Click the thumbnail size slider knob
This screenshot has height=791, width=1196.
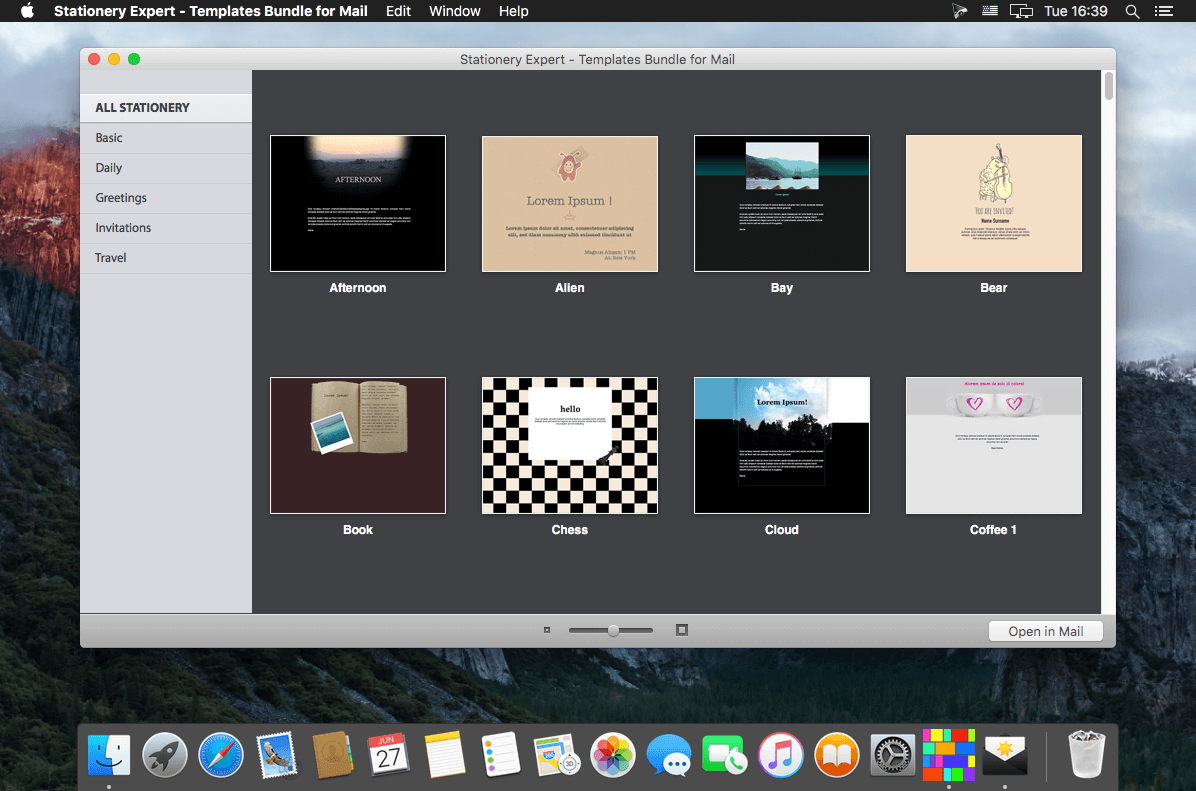613,630
